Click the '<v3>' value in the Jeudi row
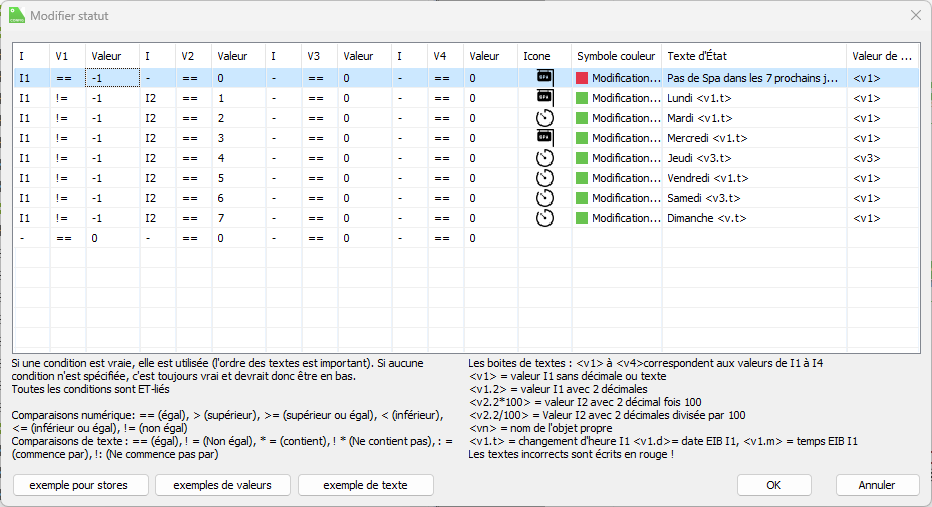The image size is (932, 507). click(x=867, y=158)
